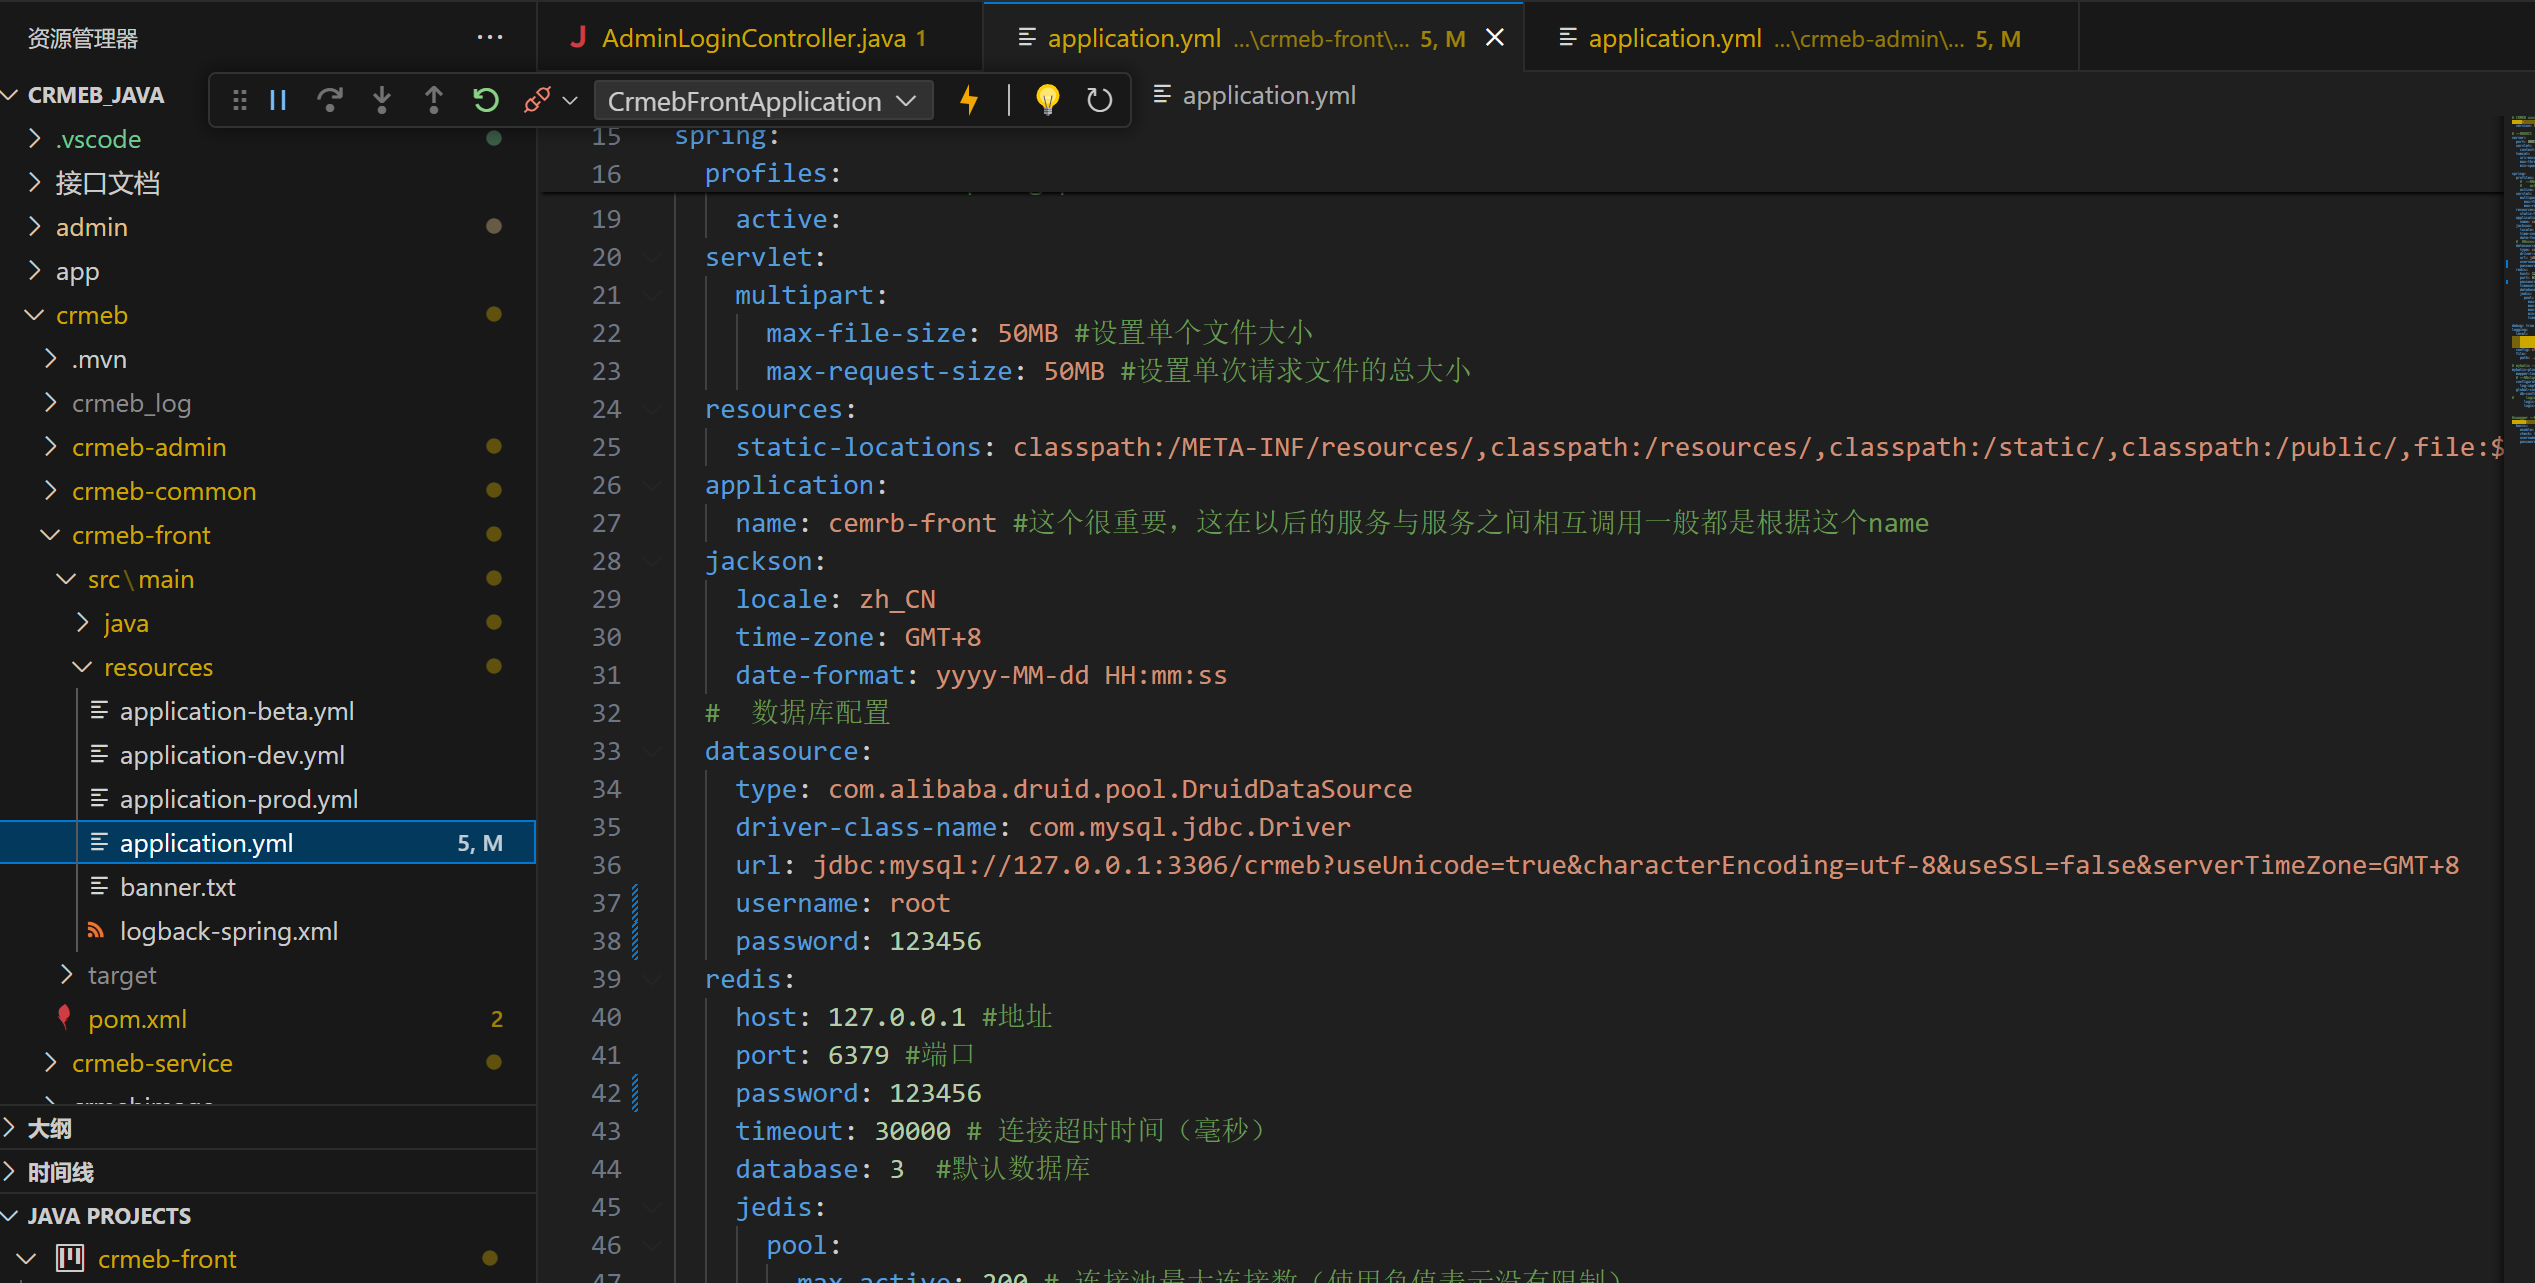Fold the jackson block at line 28
Viewport: 2535px width, 1283px height.
click(653, 562)
